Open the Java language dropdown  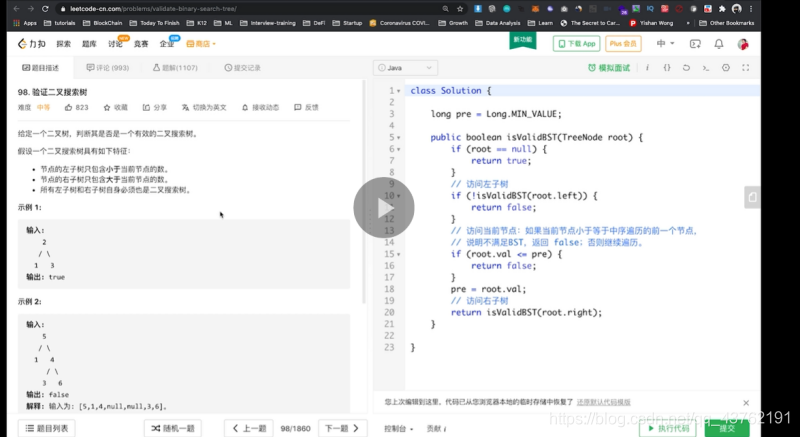[405, 68]
